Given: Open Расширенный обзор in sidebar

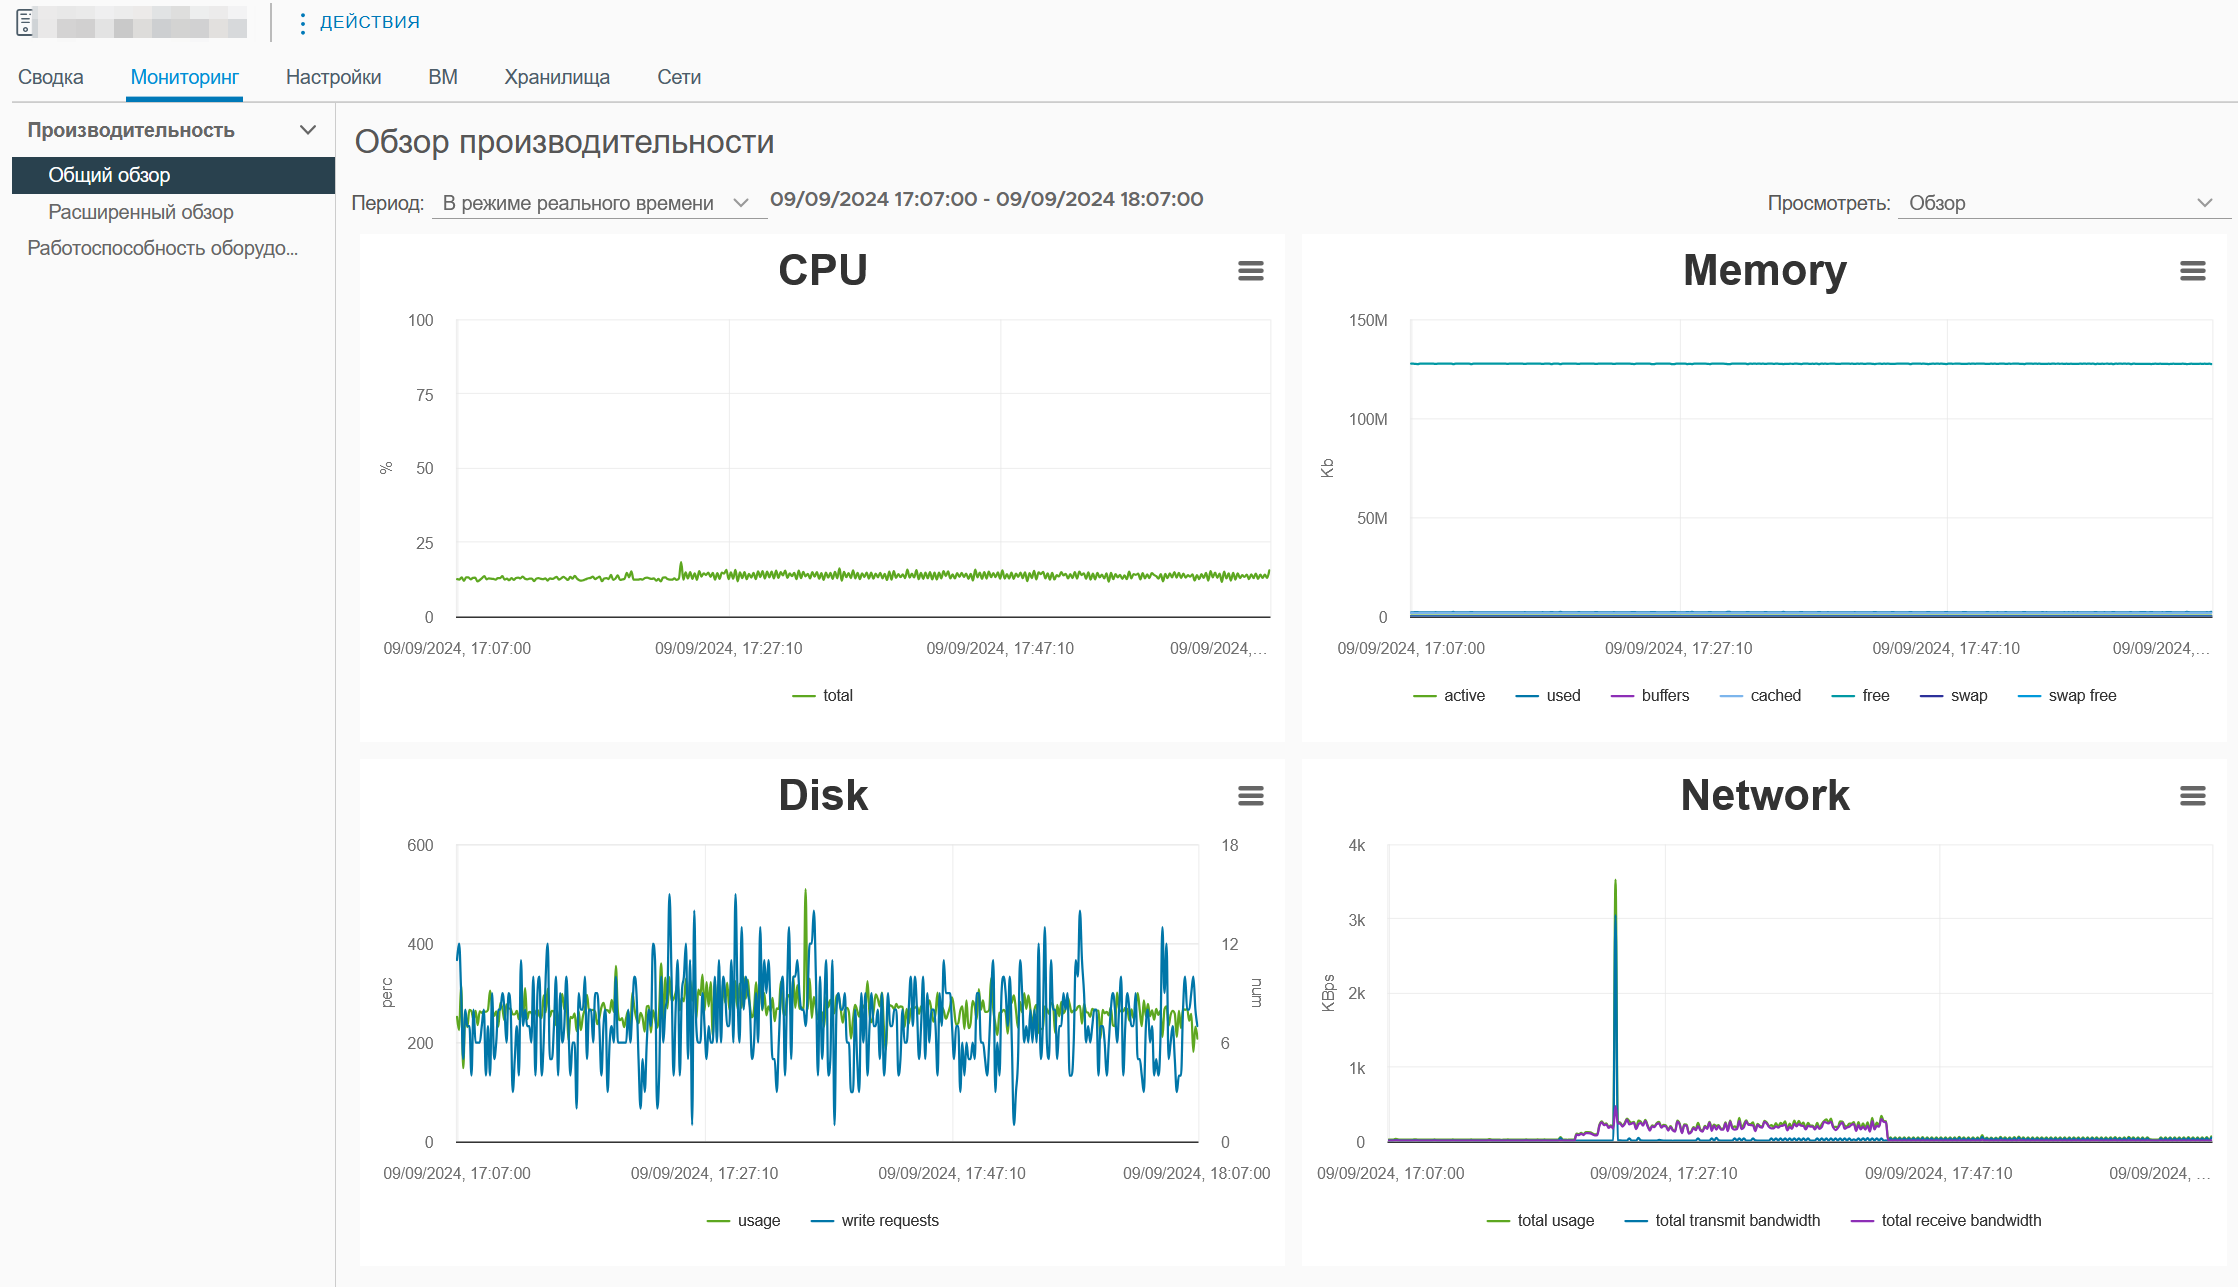Looking at the screenshot, I should click(141, 212).
